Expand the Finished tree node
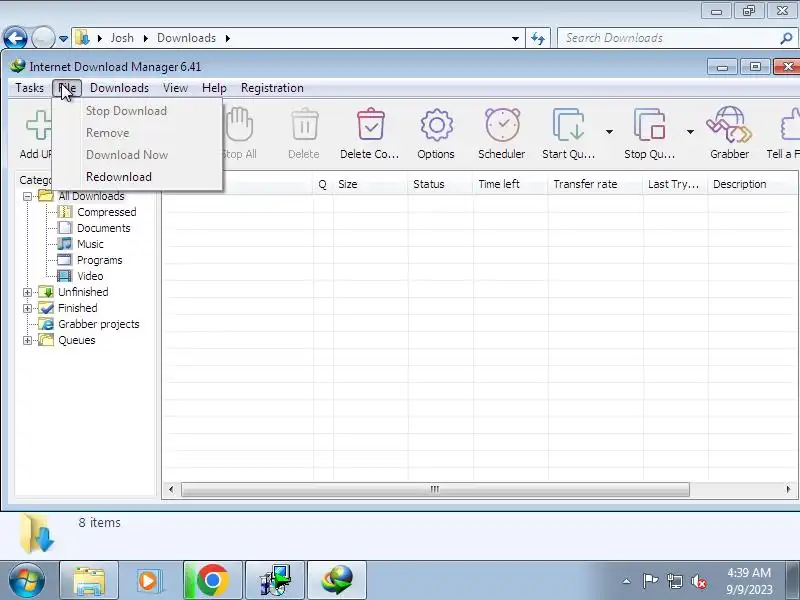 click(x=28, y=308)
